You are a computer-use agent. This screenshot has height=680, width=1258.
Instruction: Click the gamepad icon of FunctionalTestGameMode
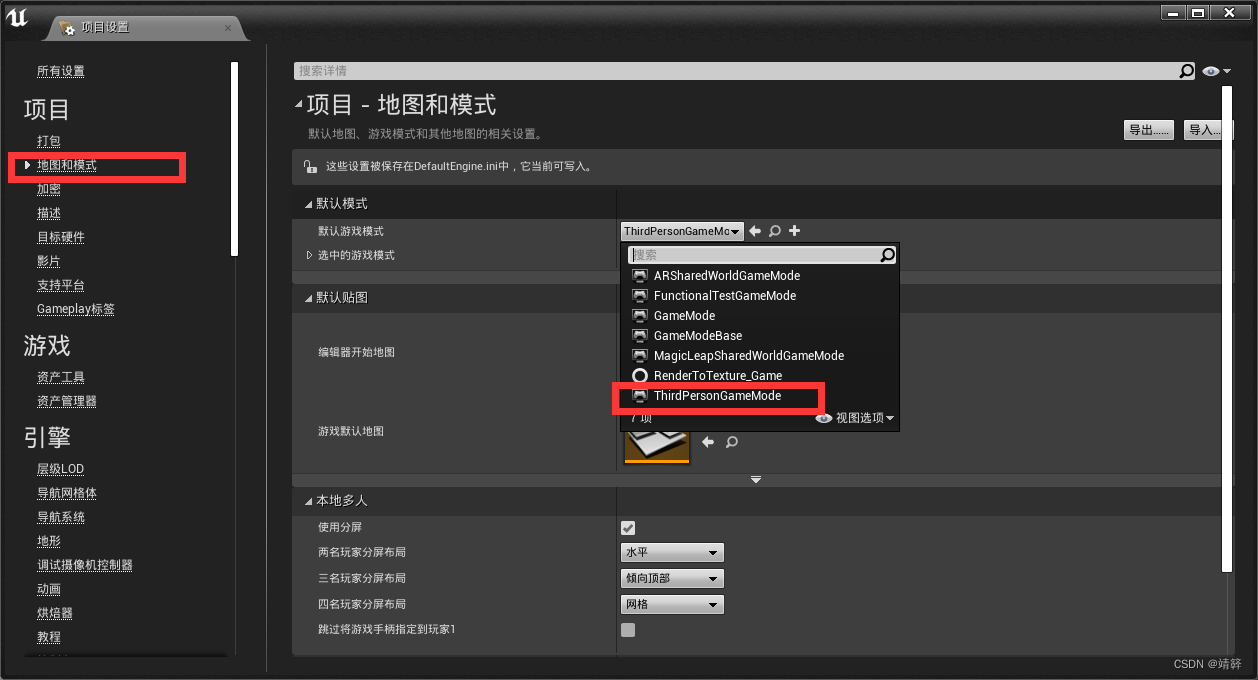(x=640, y=295)
